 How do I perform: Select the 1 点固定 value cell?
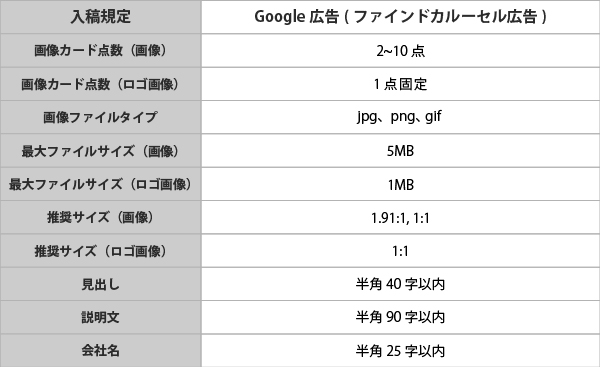pyautogui.click(x=400, y=84)
